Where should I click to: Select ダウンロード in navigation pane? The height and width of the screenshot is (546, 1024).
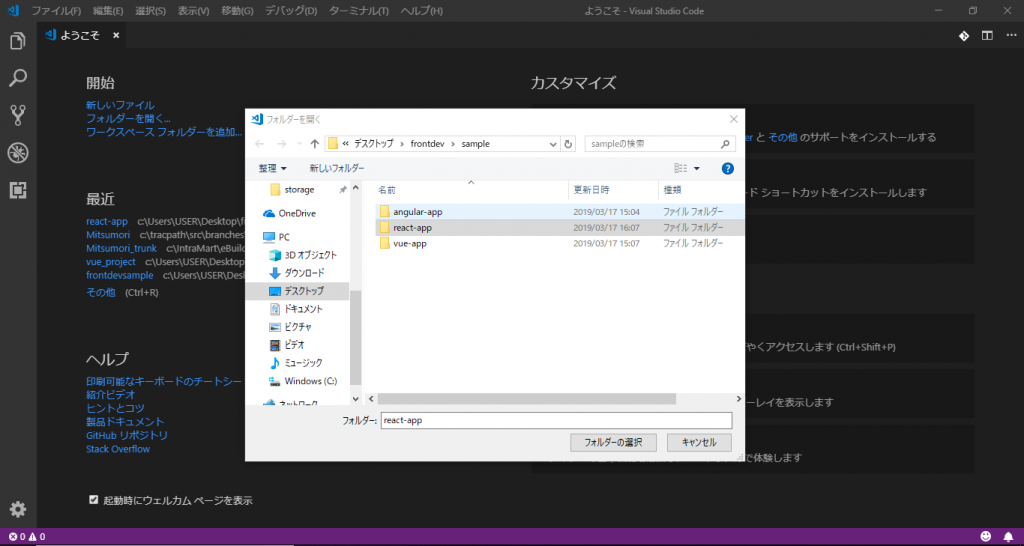[x=297, y=272]
